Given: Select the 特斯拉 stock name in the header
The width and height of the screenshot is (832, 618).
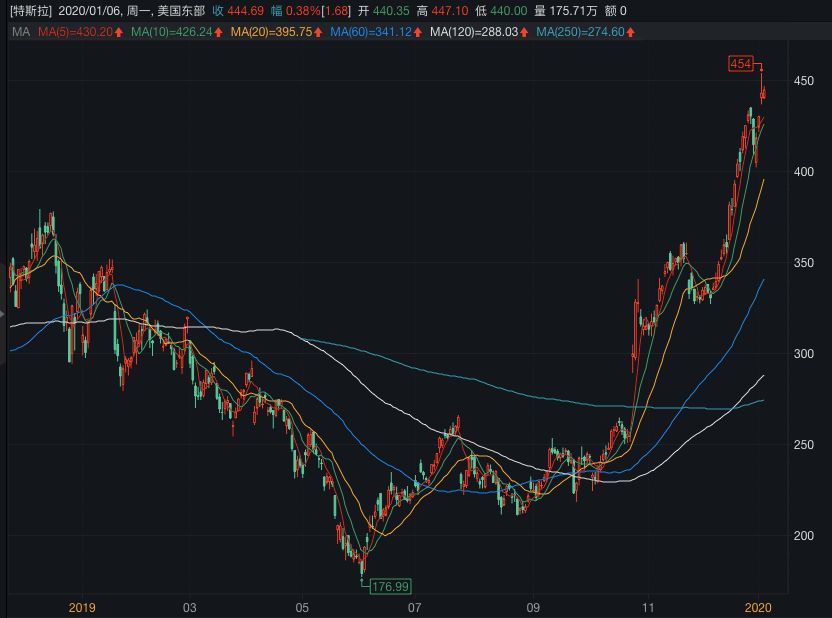Looking at the screenshot, I should [30, 11].
